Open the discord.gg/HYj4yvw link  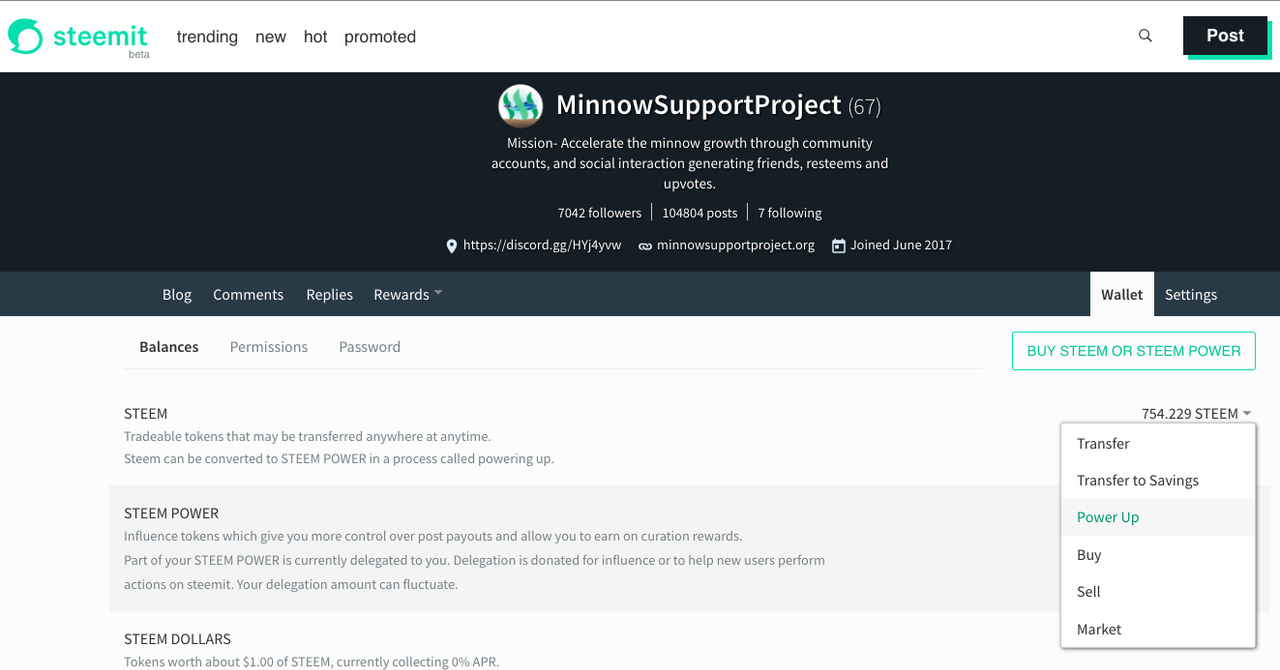click(x=542, y=245)
